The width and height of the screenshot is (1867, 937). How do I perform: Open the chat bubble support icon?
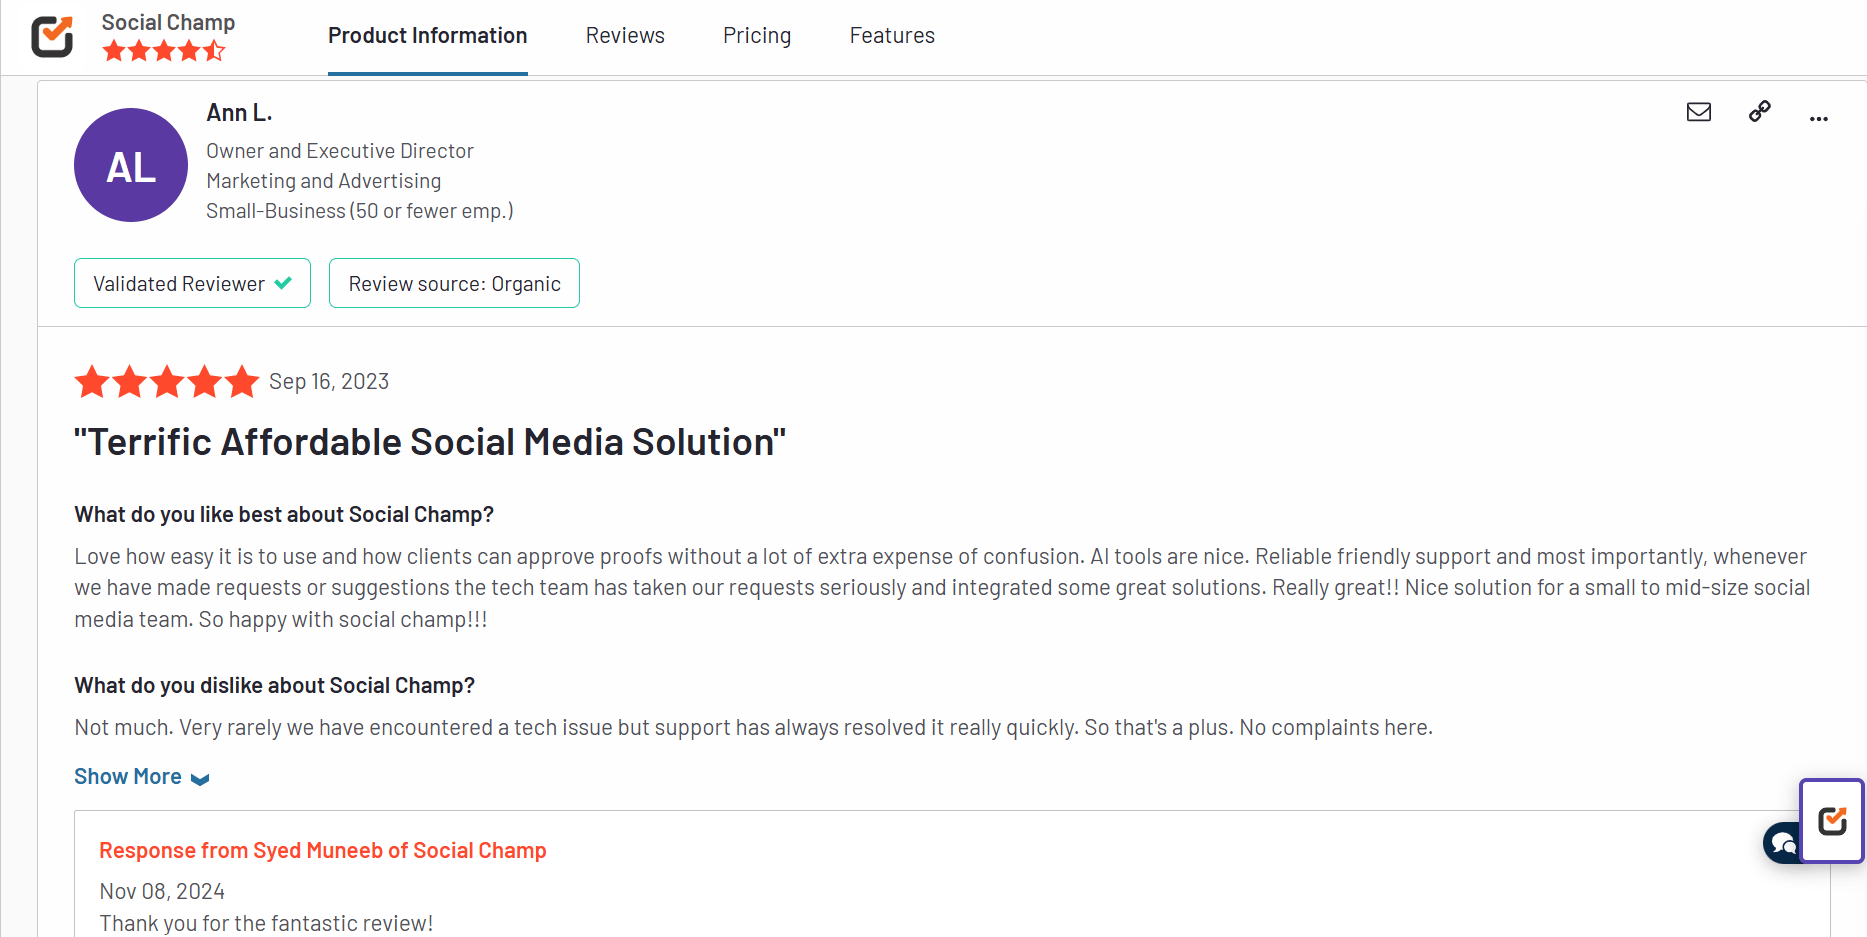tap(1781, 843)
